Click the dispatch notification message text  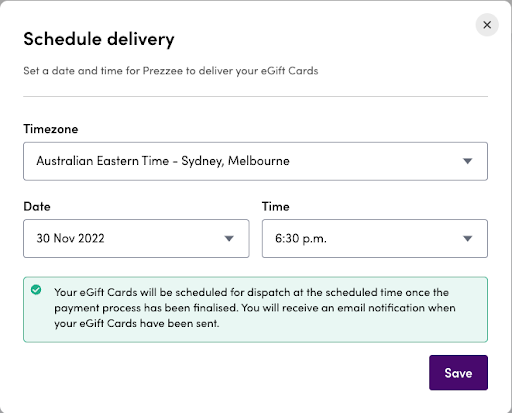(x=255, y=308)
